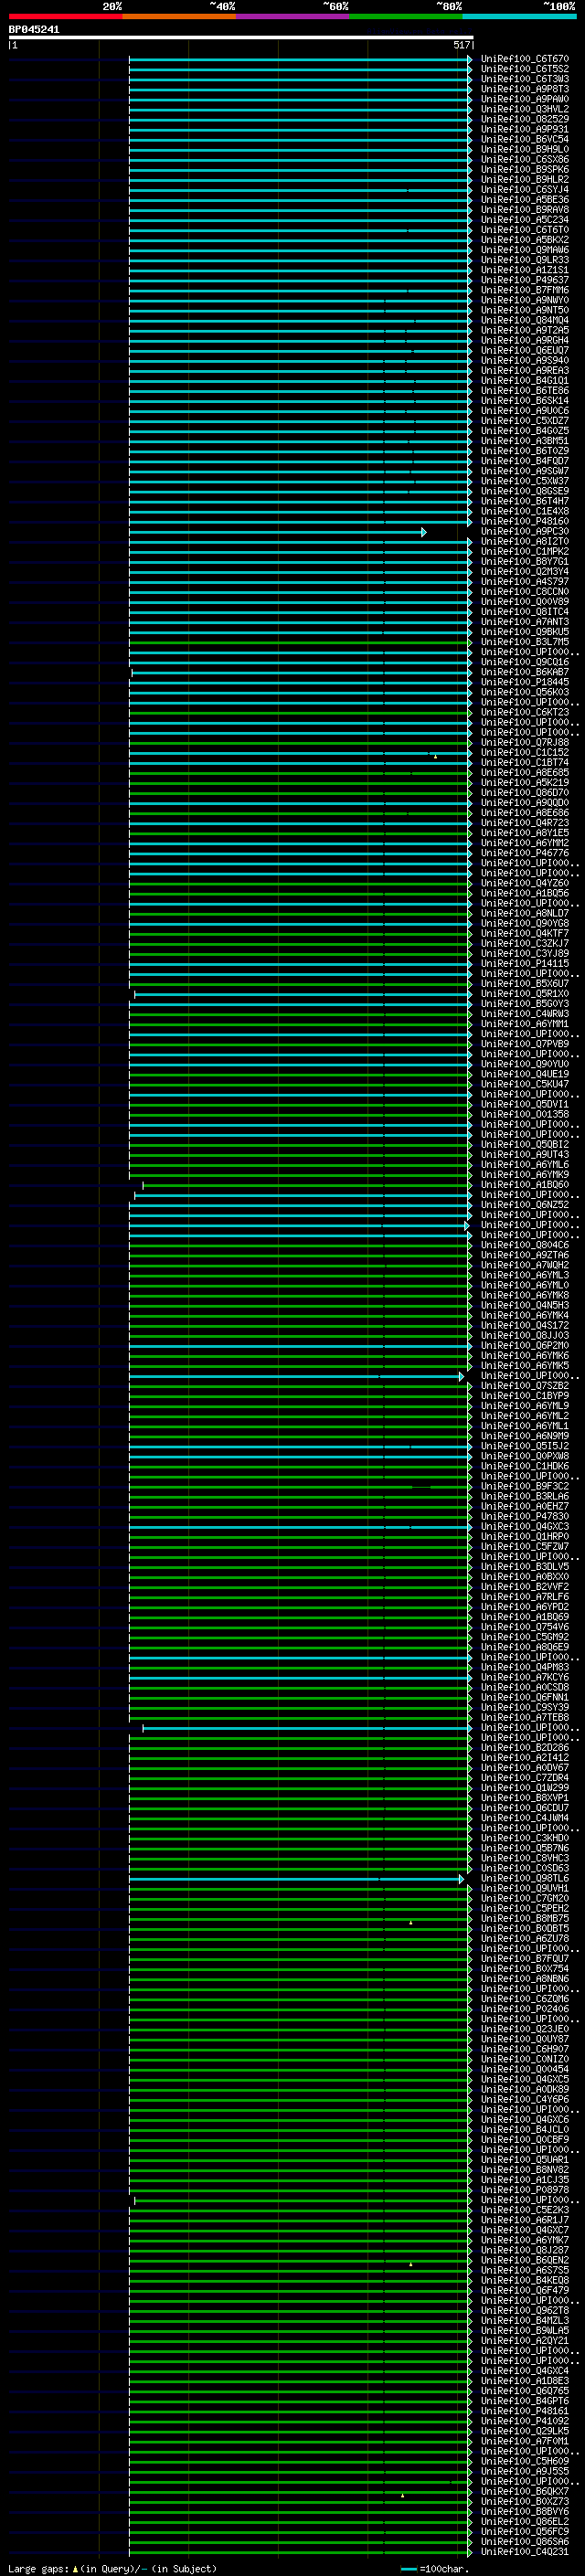Click label UniRef100_C3KHD0
Viewport: 585px width, 2576px height.
coord(524,1838)
